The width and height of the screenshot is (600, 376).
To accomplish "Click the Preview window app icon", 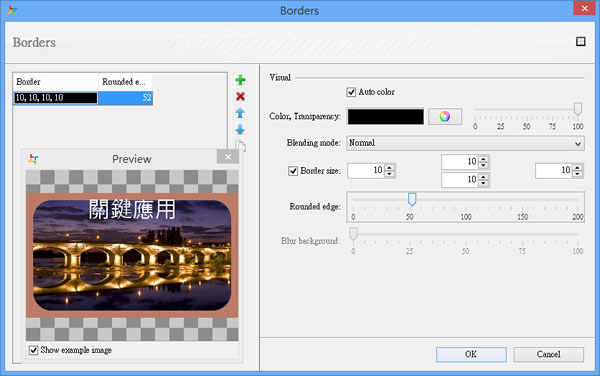I will (x=33, y=159).
